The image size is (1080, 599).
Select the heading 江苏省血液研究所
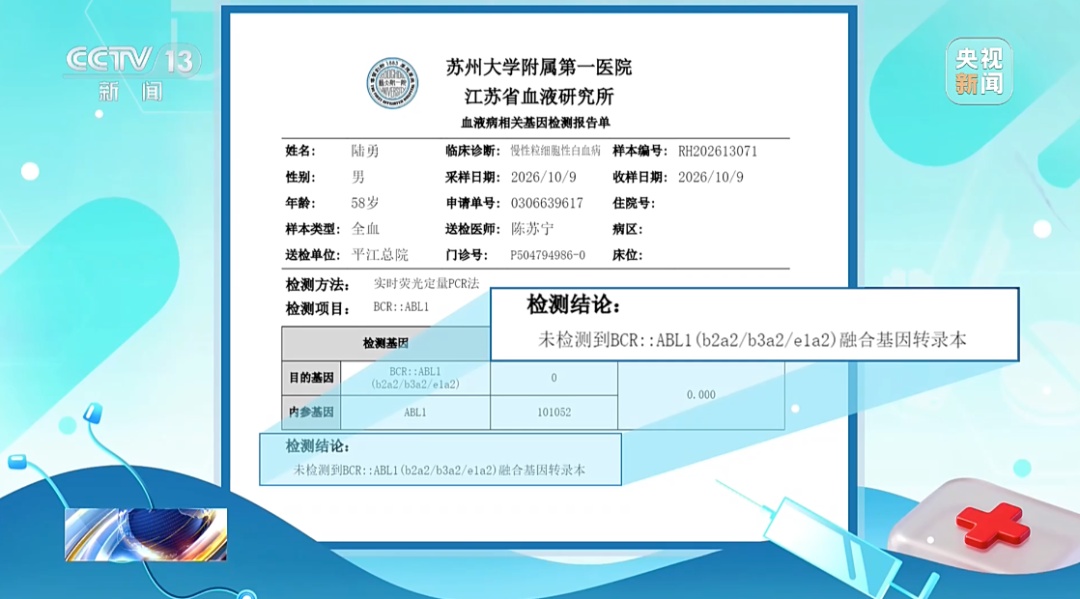click(x=539, y=96)
